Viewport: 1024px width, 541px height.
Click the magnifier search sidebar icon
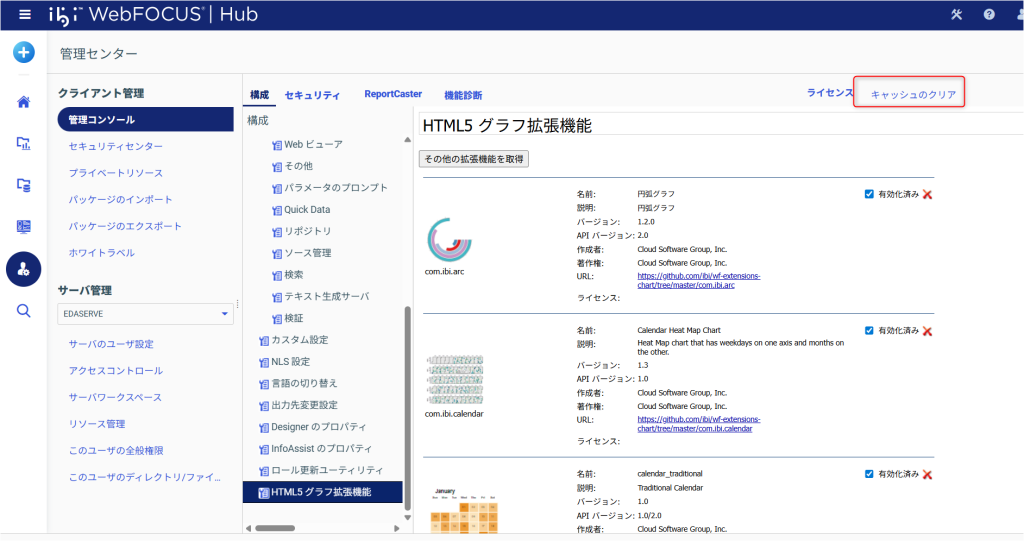tap(23, 310)
